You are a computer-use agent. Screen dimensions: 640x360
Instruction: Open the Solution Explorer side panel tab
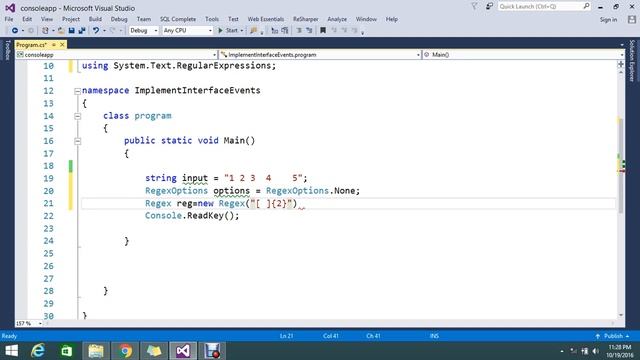point(632,61)
